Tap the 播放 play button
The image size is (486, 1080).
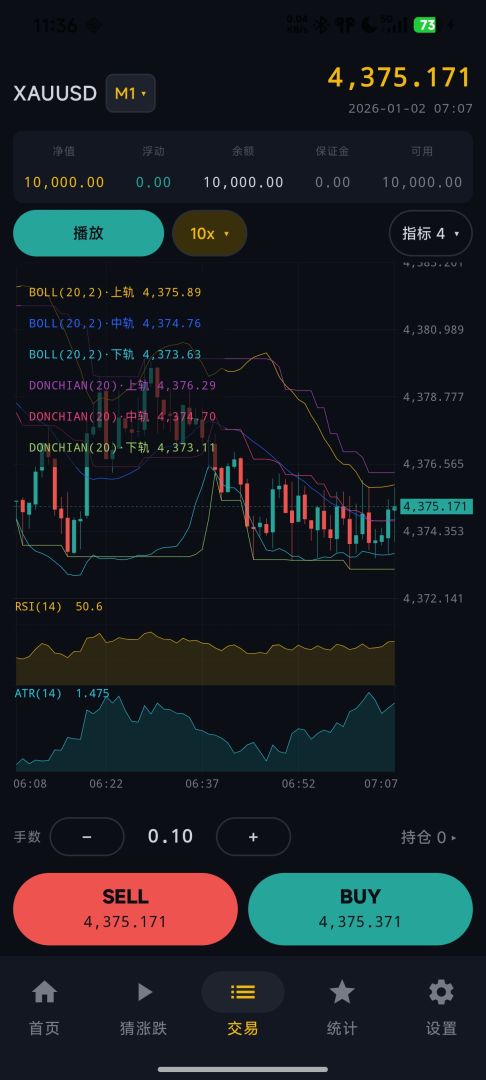coord(88,233)
